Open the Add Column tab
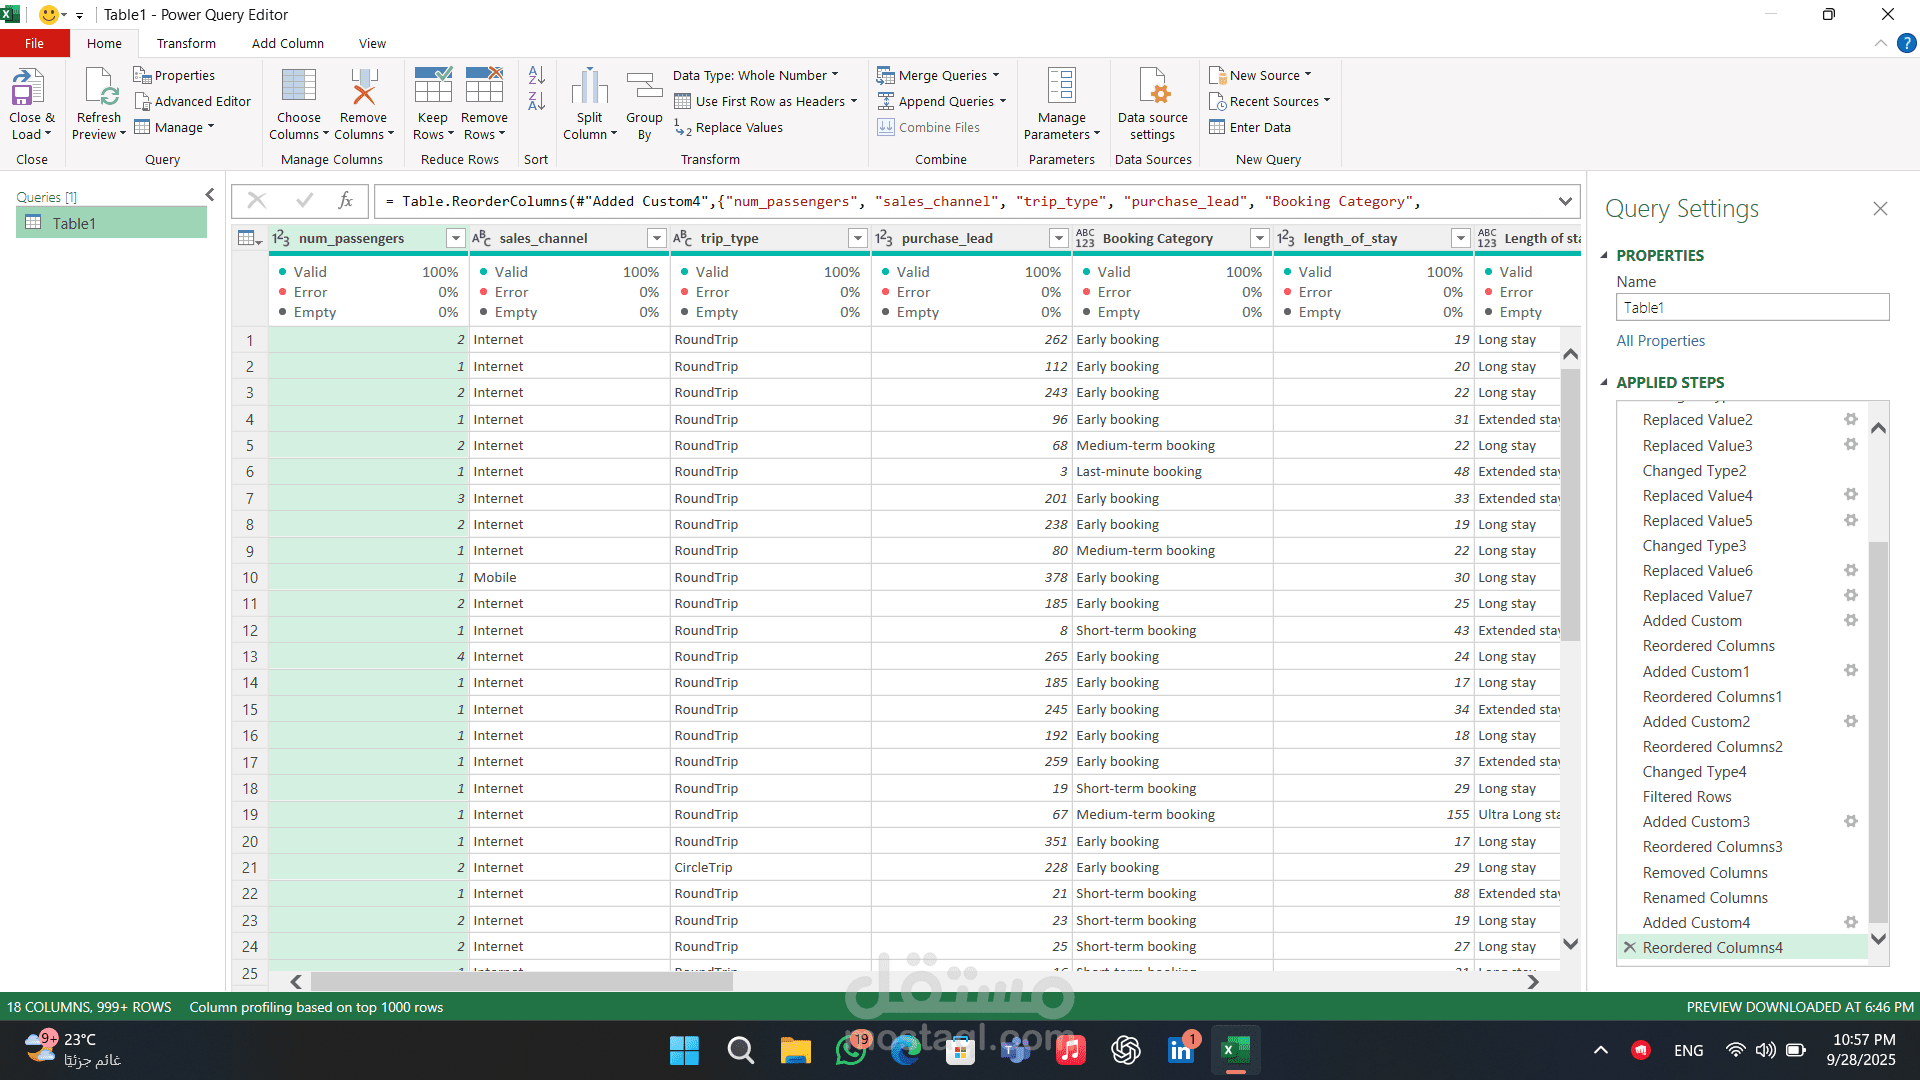Screen dimensions: 1920x1080 click(287, 44)
